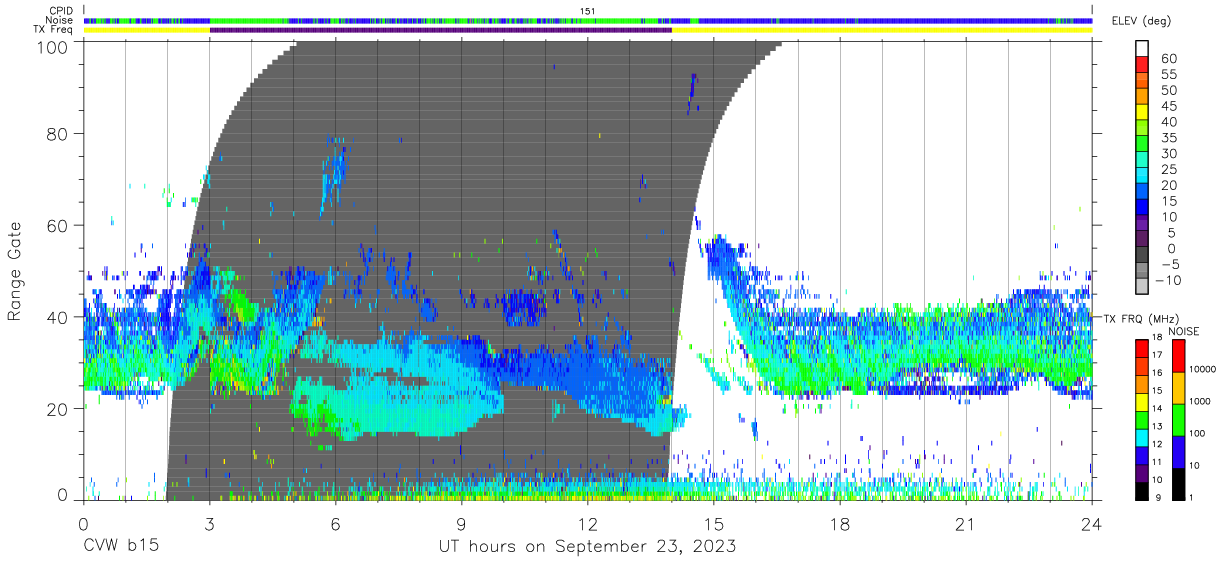This screenshot has width=1228, height=567.
Task: Click the 'CPID' label
Action: coord(59,11)
